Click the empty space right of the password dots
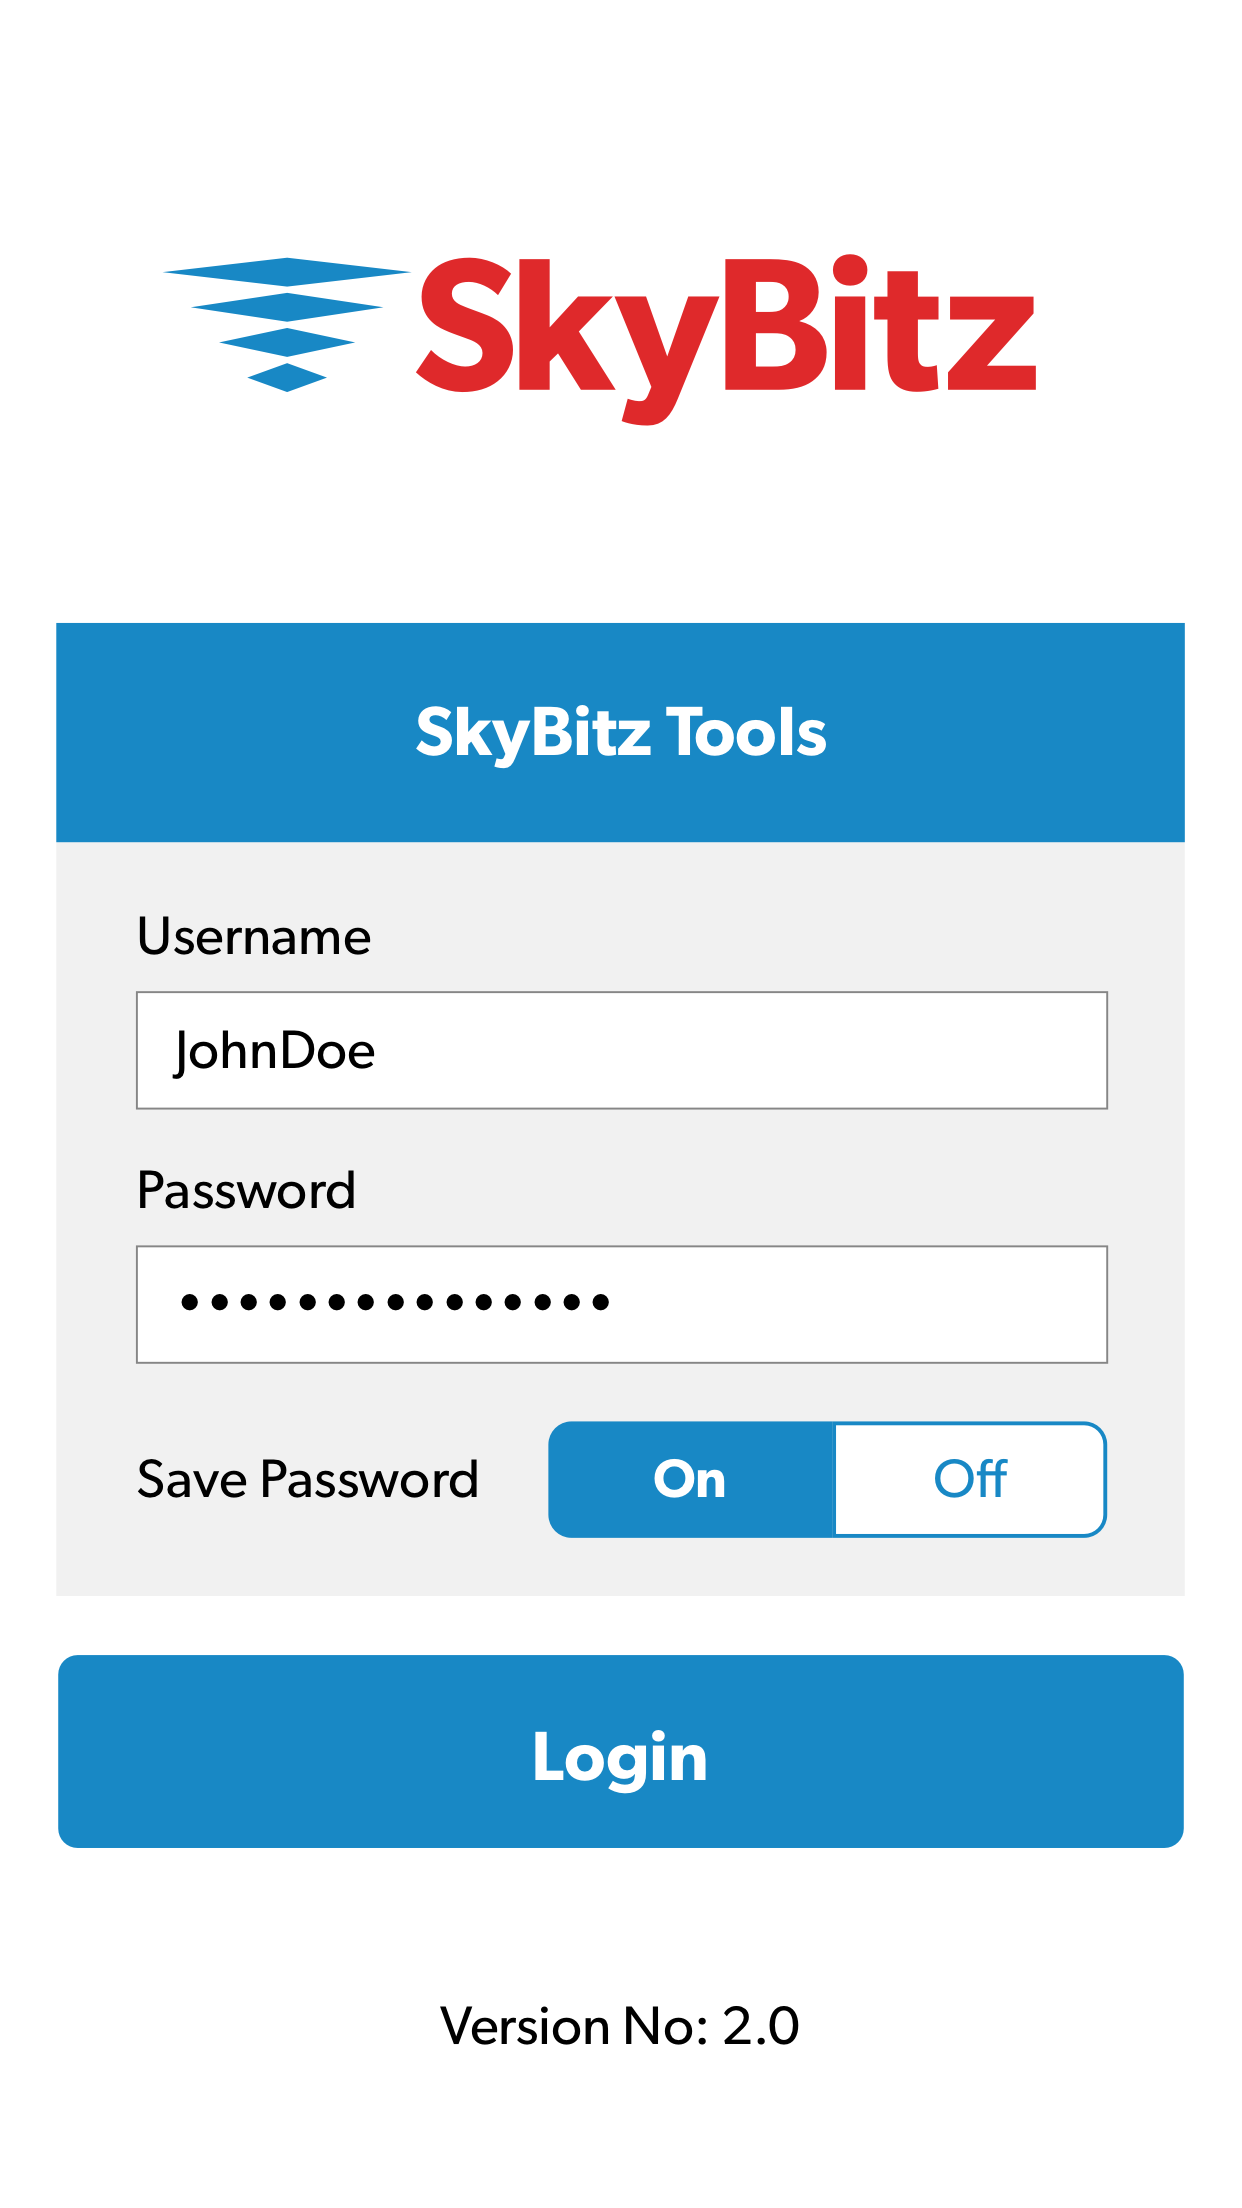The image size is (1242, 2208). pyautogui.click(x=860, y=1304)
